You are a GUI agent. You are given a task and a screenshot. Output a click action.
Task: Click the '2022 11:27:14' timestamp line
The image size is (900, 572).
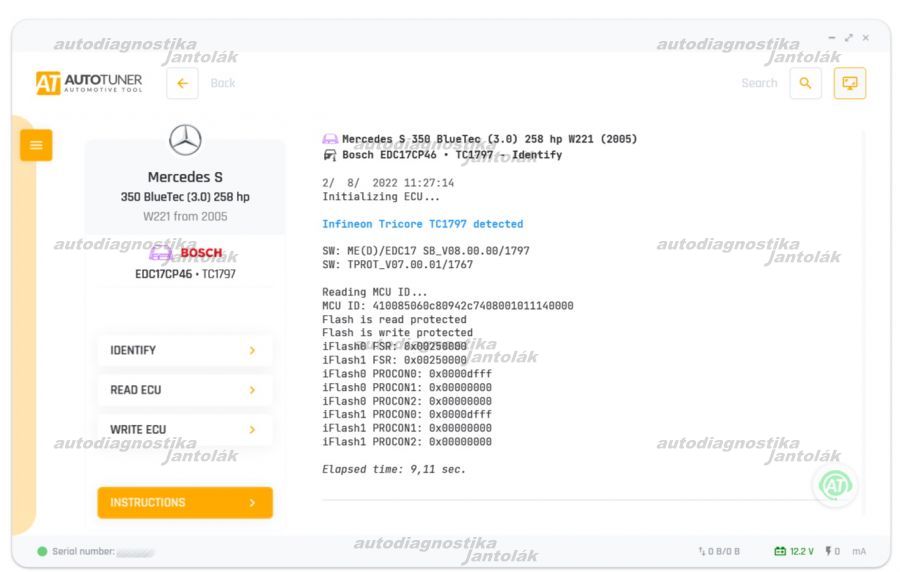click(x=388, y=183)
